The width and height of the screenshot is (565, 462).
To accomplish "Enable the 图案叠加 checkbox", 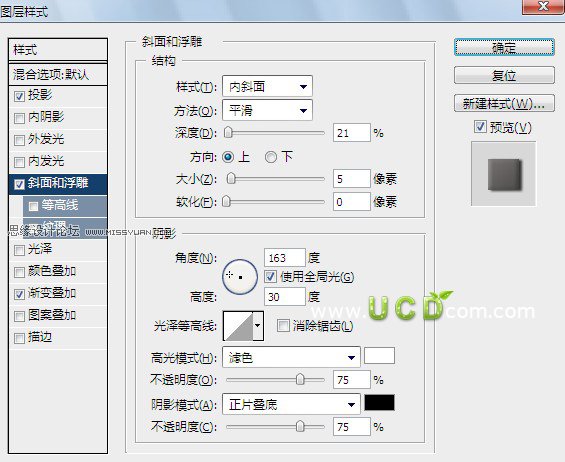I will pos(19,316).
